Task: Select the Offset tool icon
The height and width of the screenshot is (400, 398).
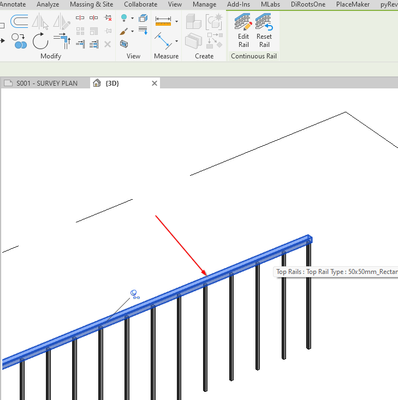Action: pos(19,21)
